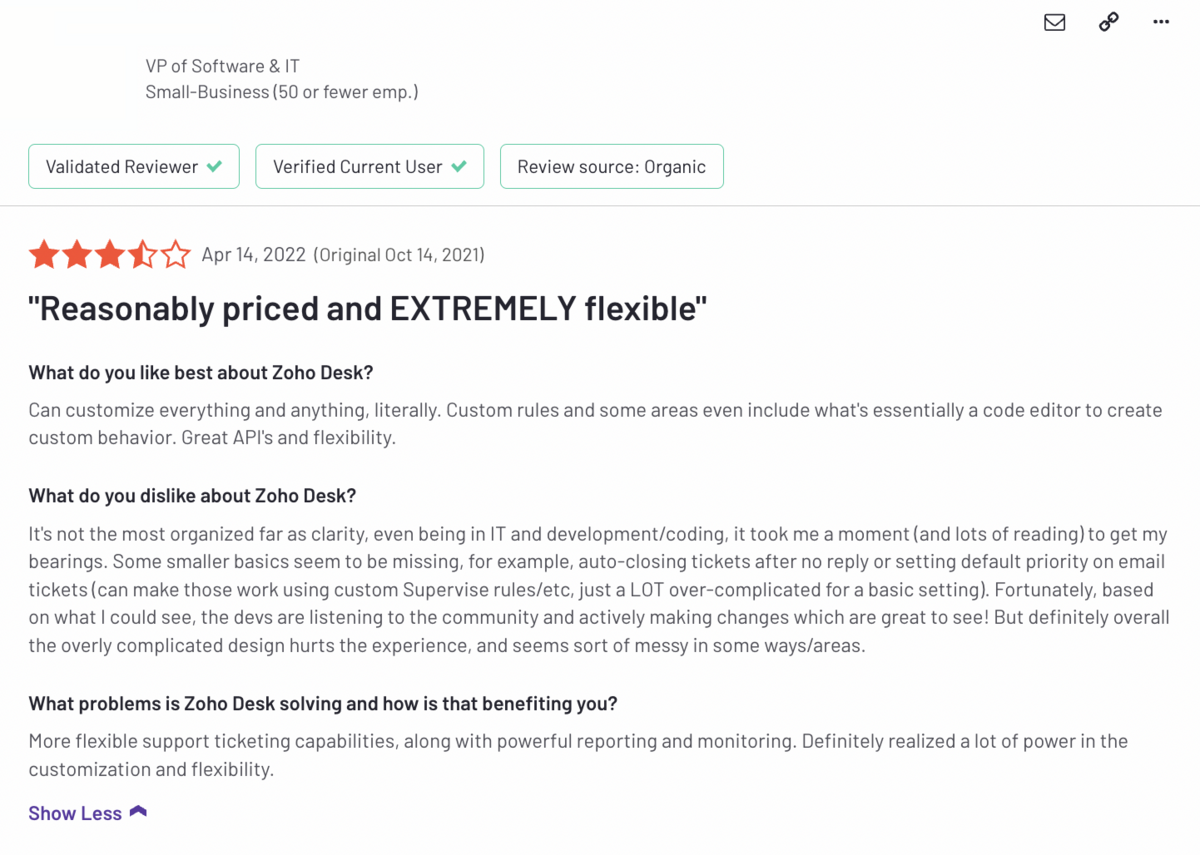This screenshot has width=1200, height=855.
Task: Open the three-dots more options menu
Action: click(1161, 22)
